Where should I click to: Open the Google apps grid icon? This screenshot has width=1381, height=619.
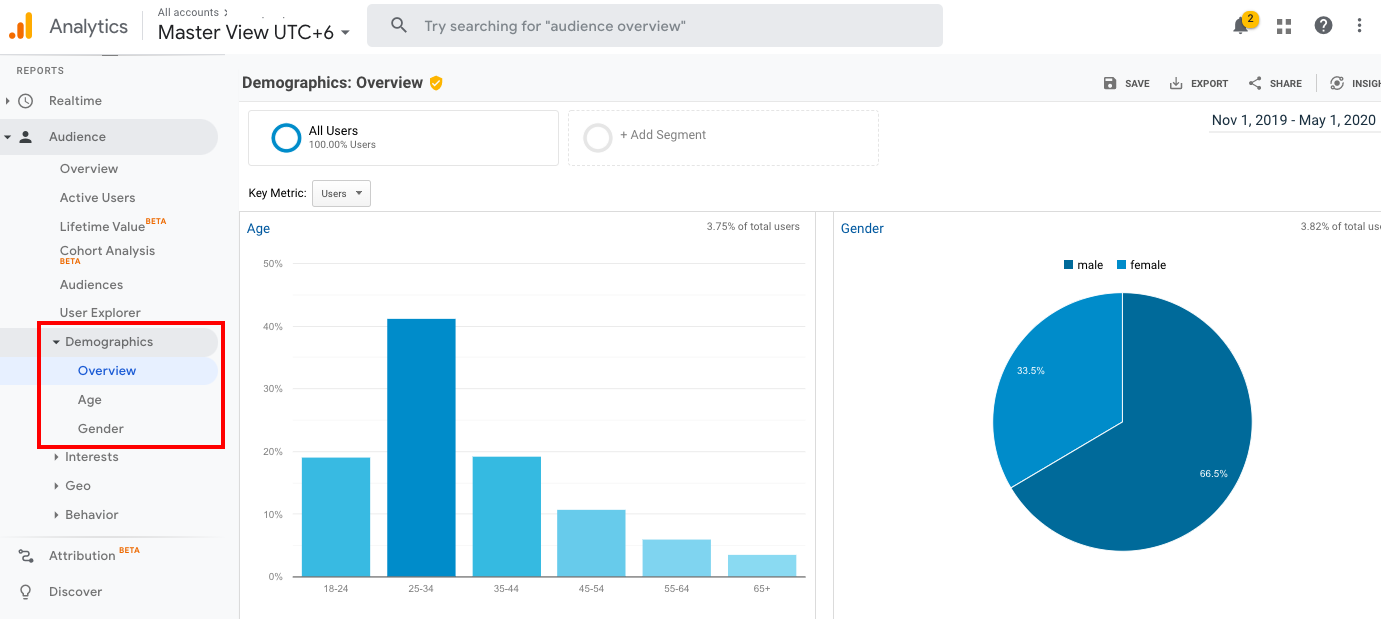pyautogui.click(x=1283, y=25)
